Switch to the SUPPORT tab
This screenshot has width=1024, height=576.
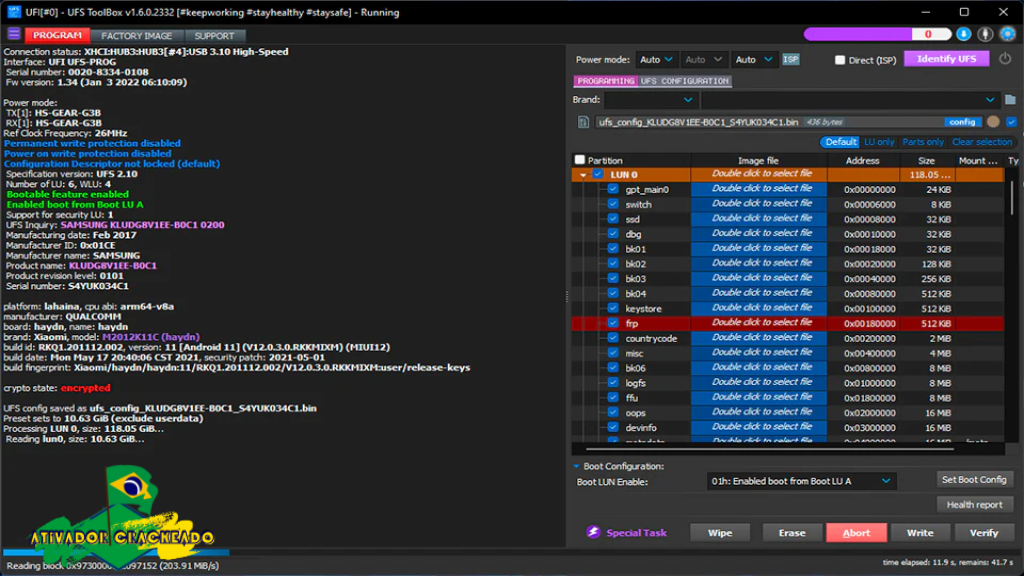coord(214,36)
